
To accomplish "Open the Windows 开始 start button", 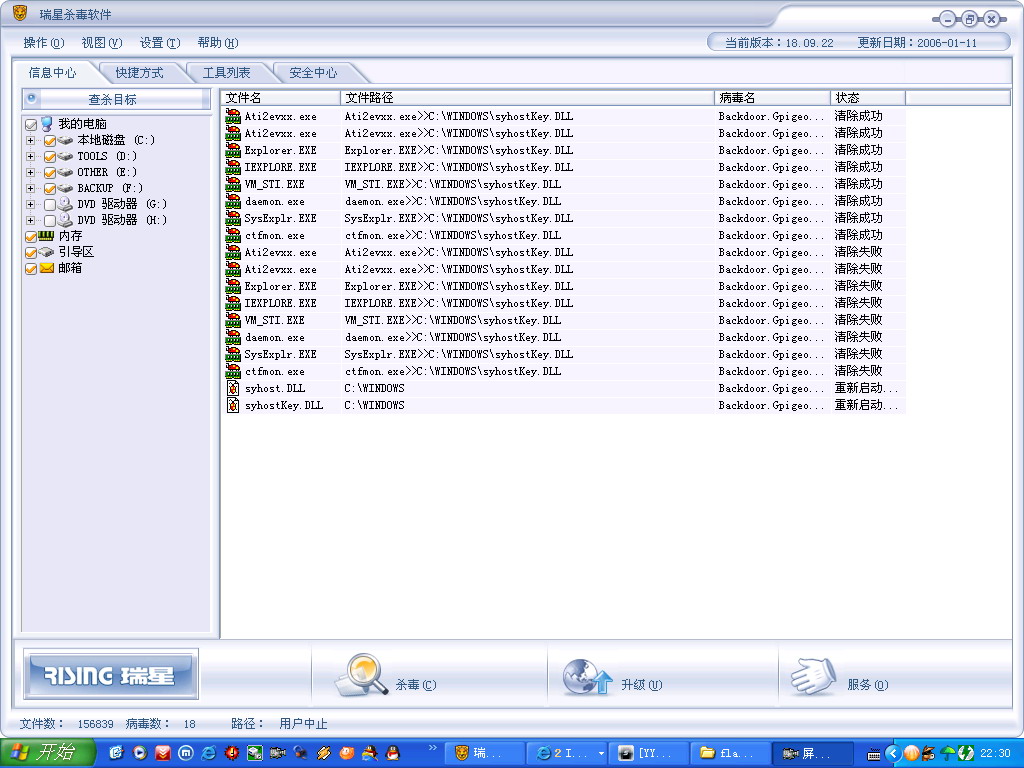I will (47, 753).
